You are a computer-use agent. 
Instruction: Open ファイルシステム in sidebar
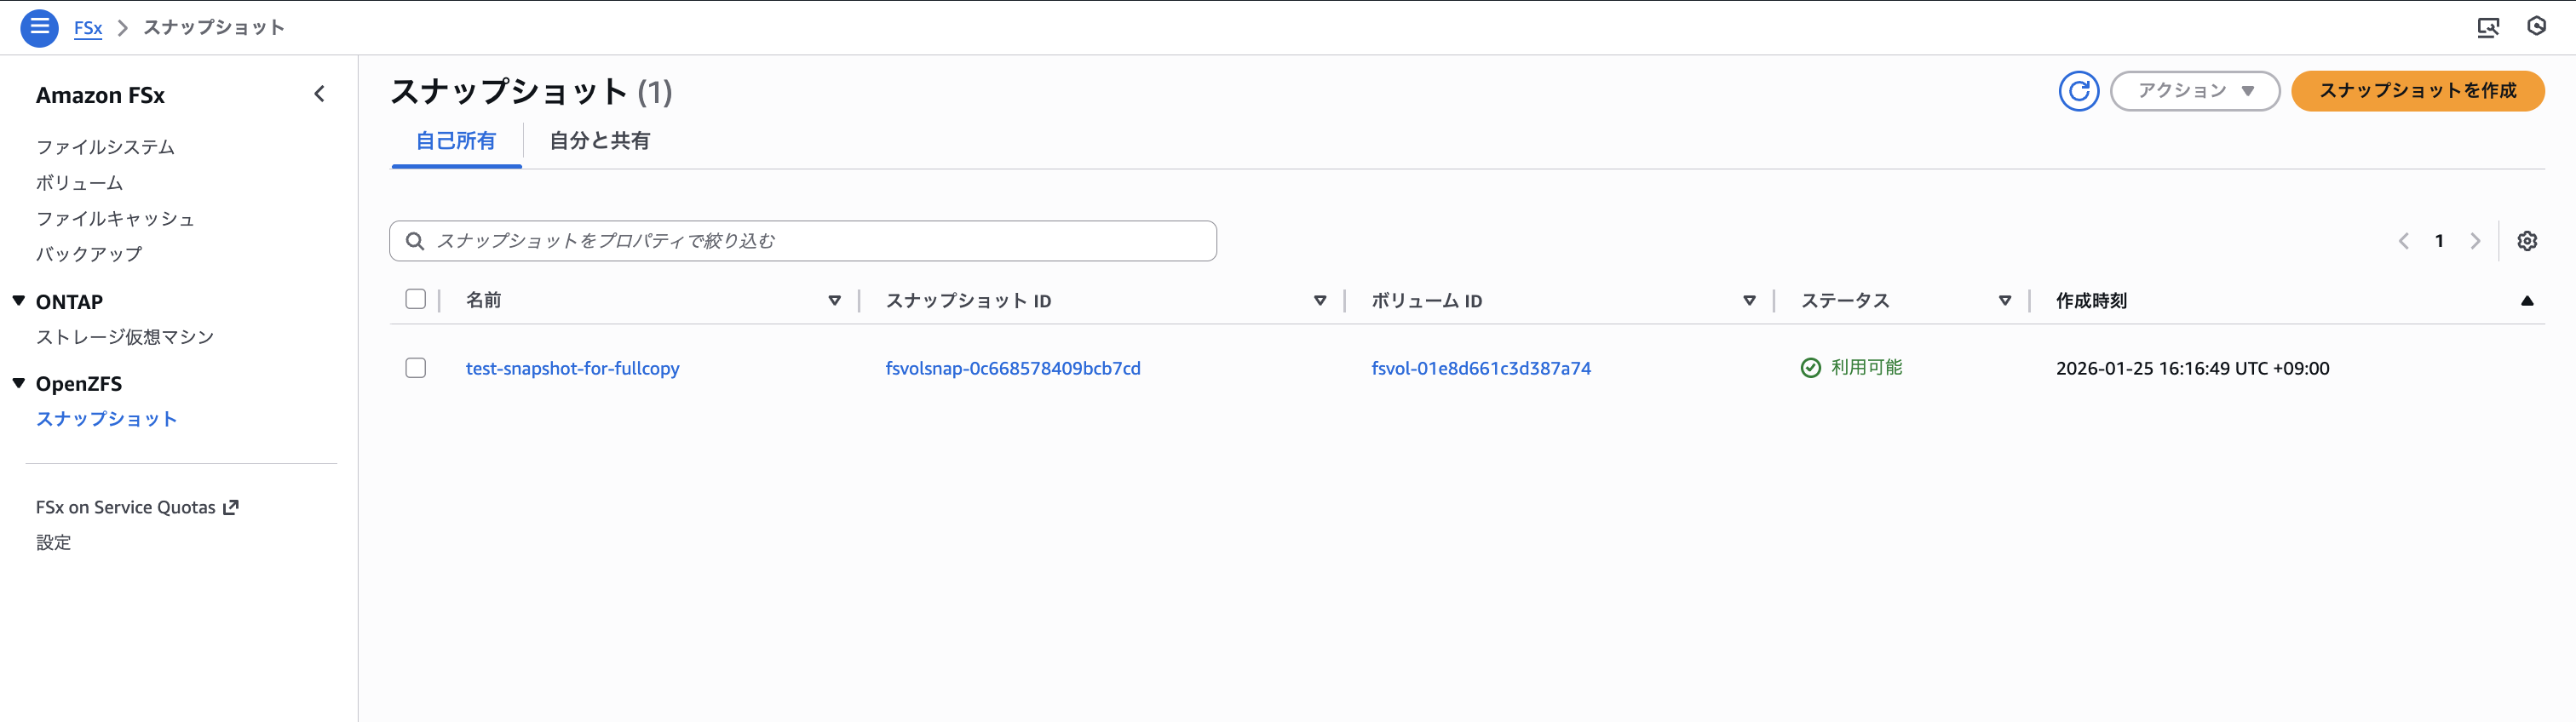105,147
